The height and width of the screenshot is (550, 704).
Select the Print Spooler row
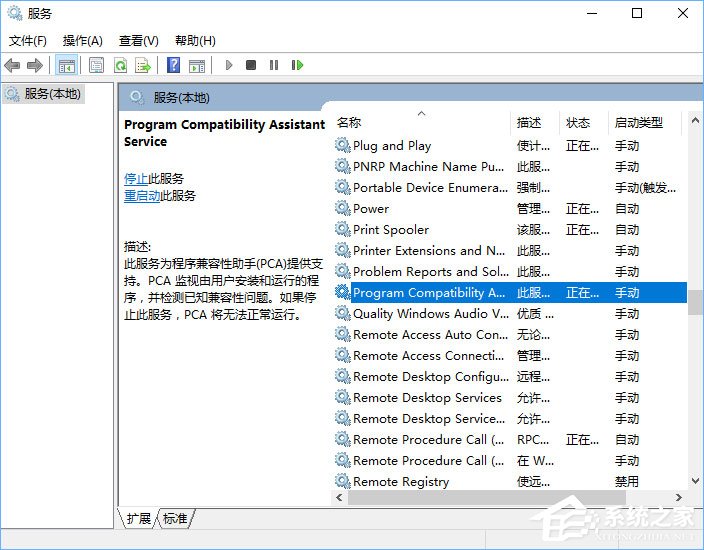click(510, 229)
